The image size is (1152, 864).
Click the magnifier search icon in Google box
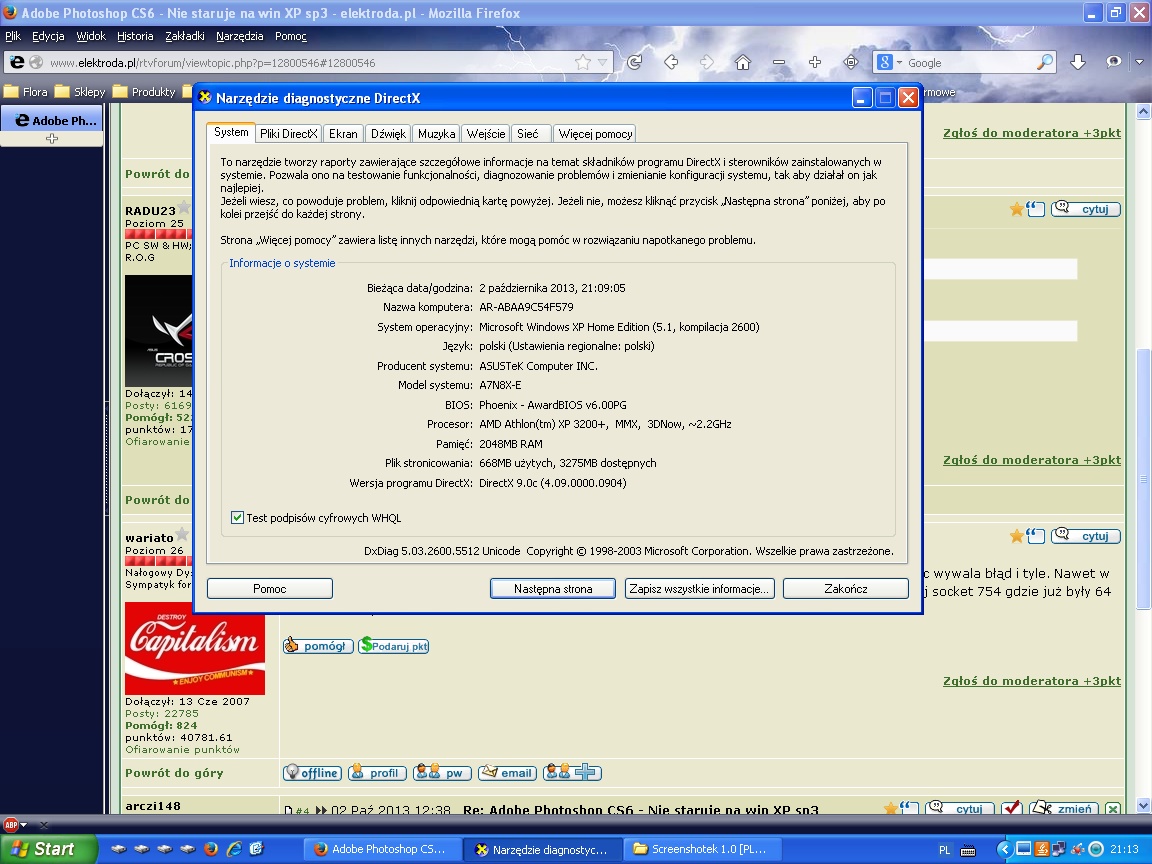click(1044, 62)
